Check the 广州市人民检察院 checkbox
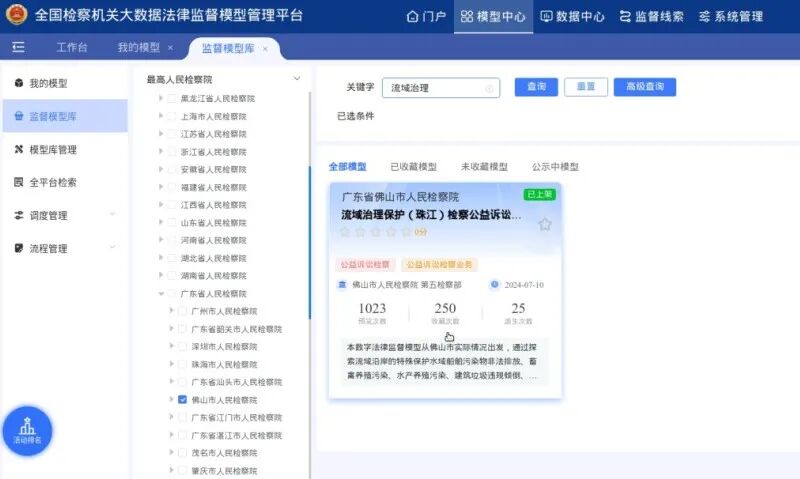The image size is (800, 479). coord(182,311)
